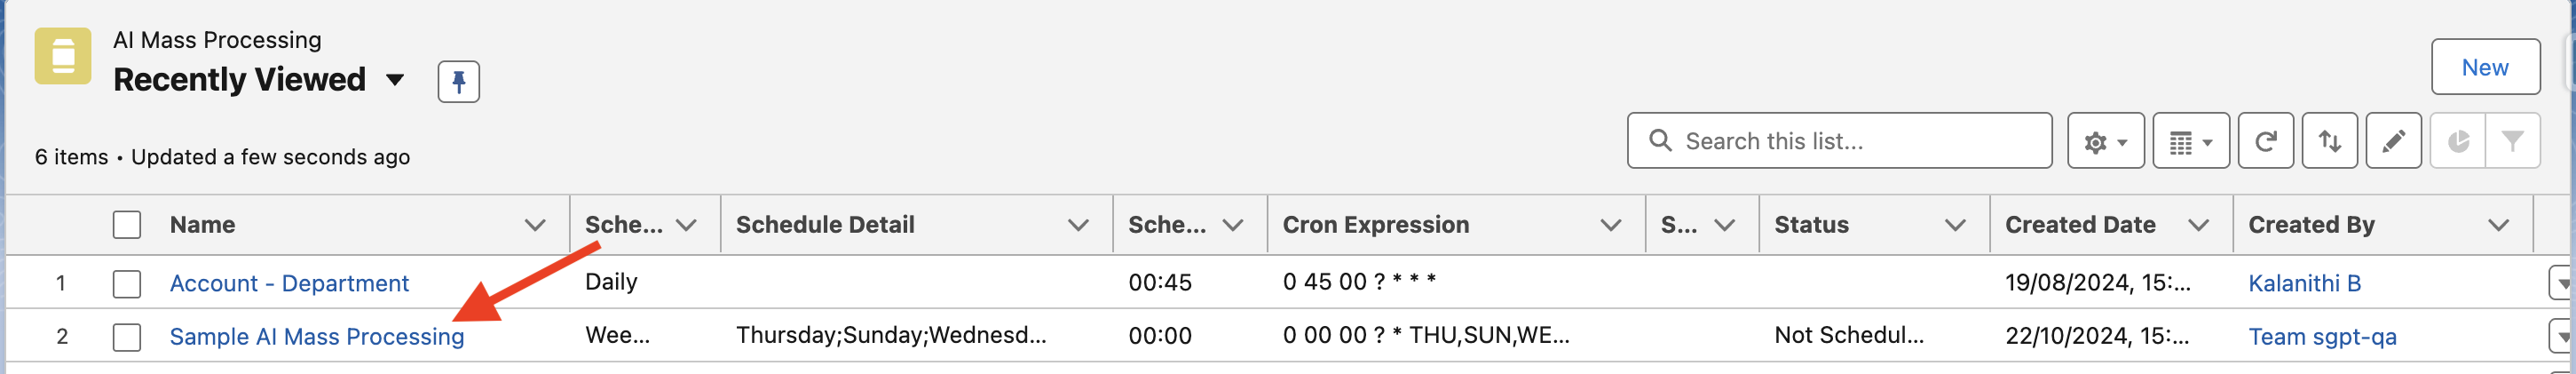Open the Sample AI Mass Processing record

(316, 337)
